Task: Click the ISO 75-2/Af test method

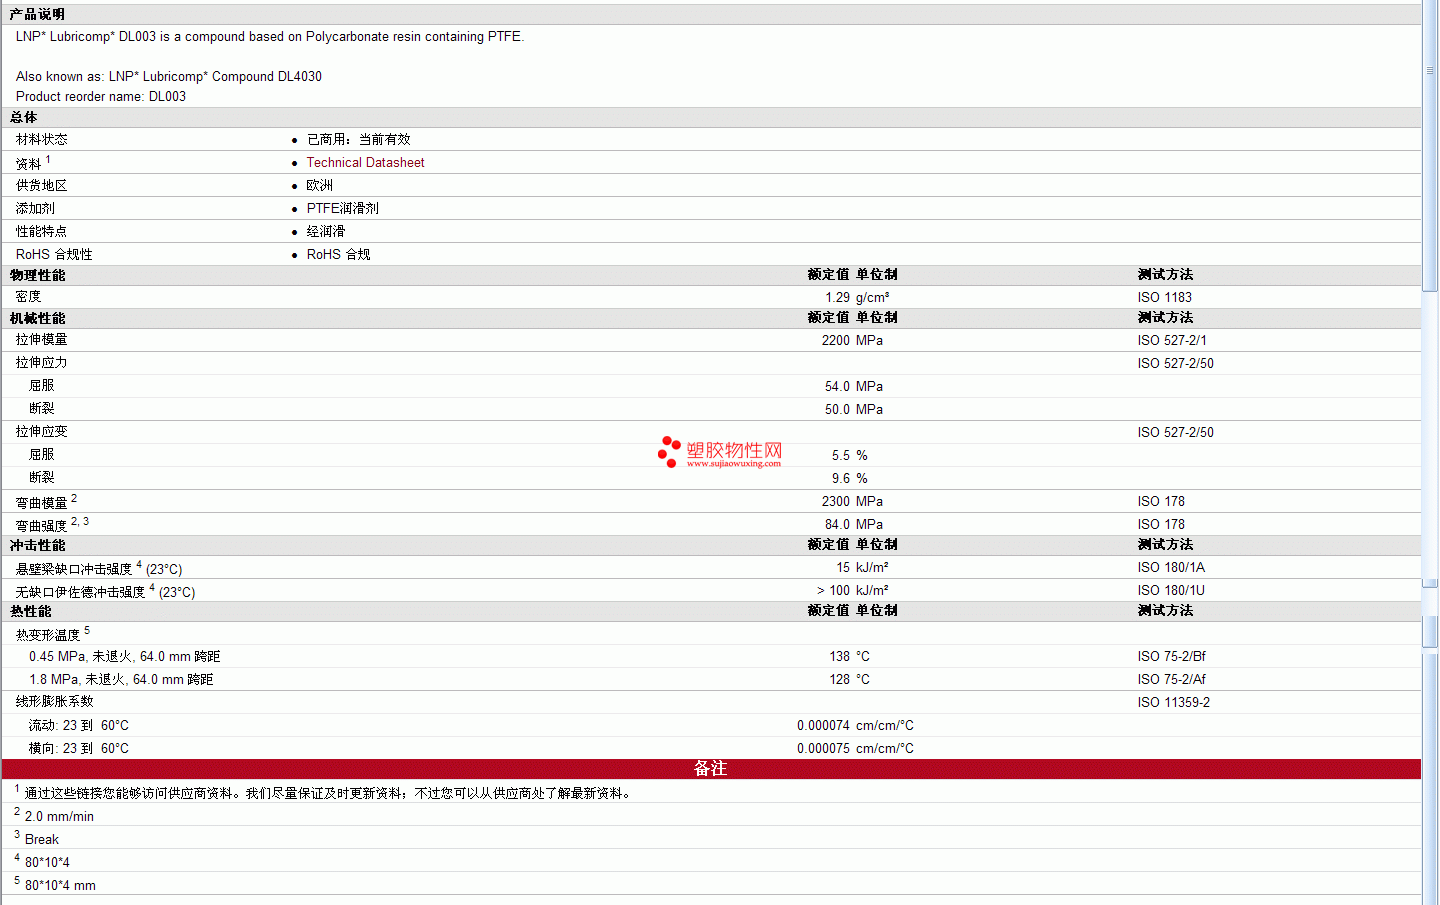Action: (1171, 679)
